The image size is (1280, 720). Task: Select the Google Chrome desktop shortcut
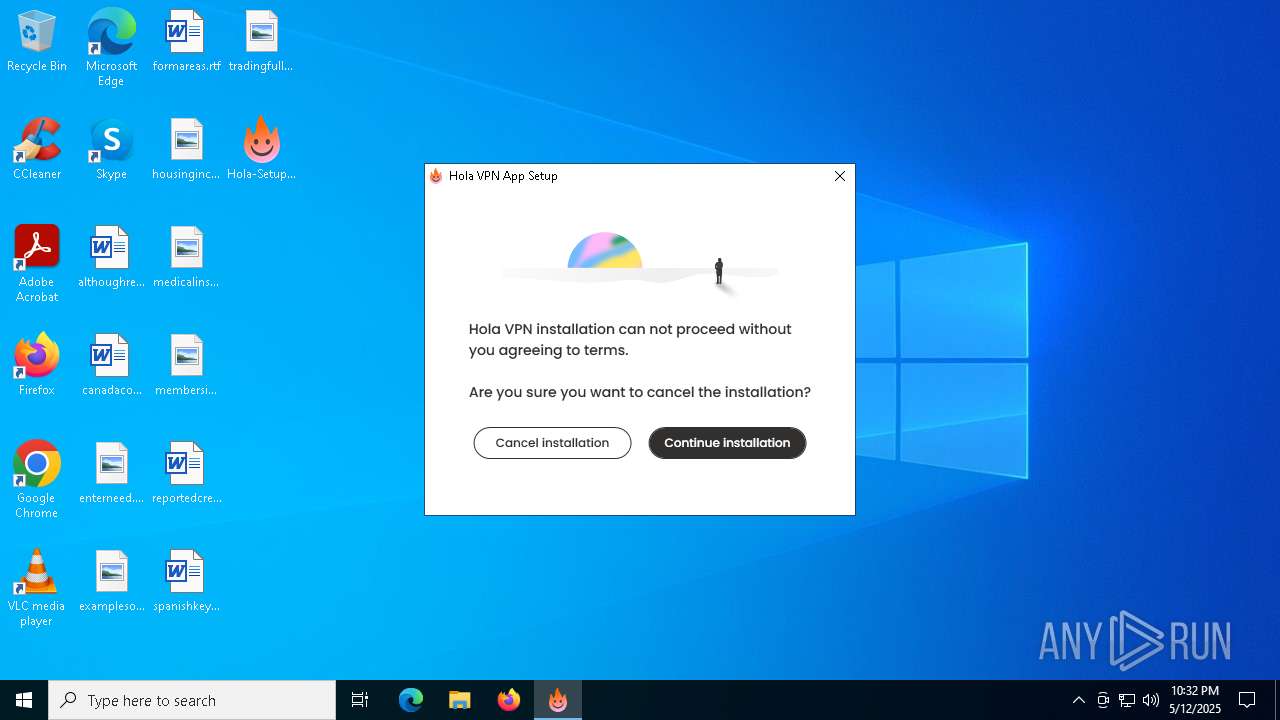coord(37,480)
